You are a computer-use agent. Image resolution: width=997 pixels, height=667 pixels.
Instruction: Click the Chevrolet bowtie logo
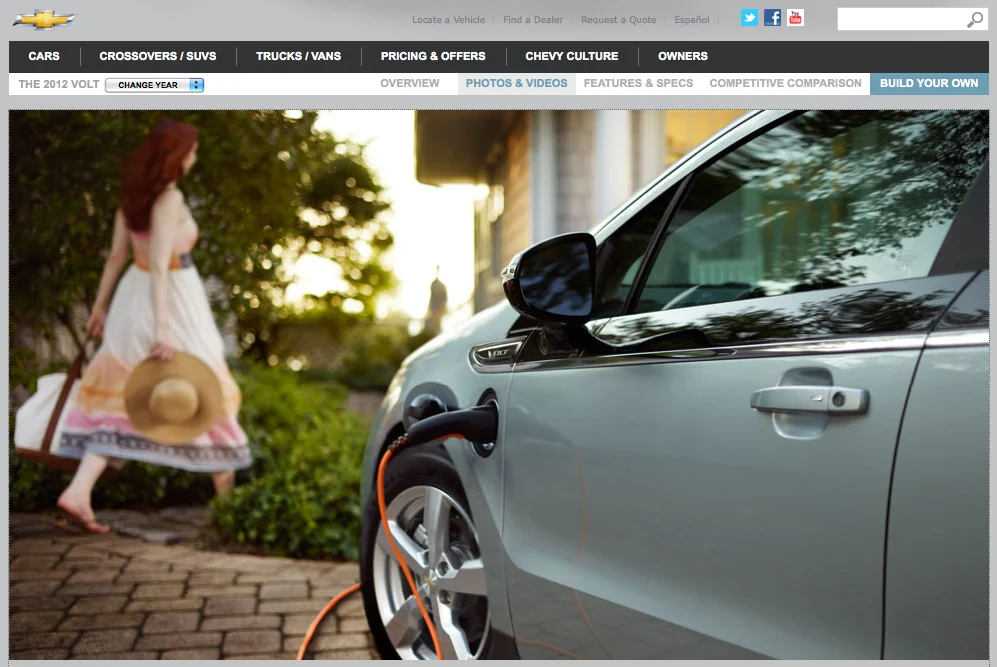(x=44, y=20)
